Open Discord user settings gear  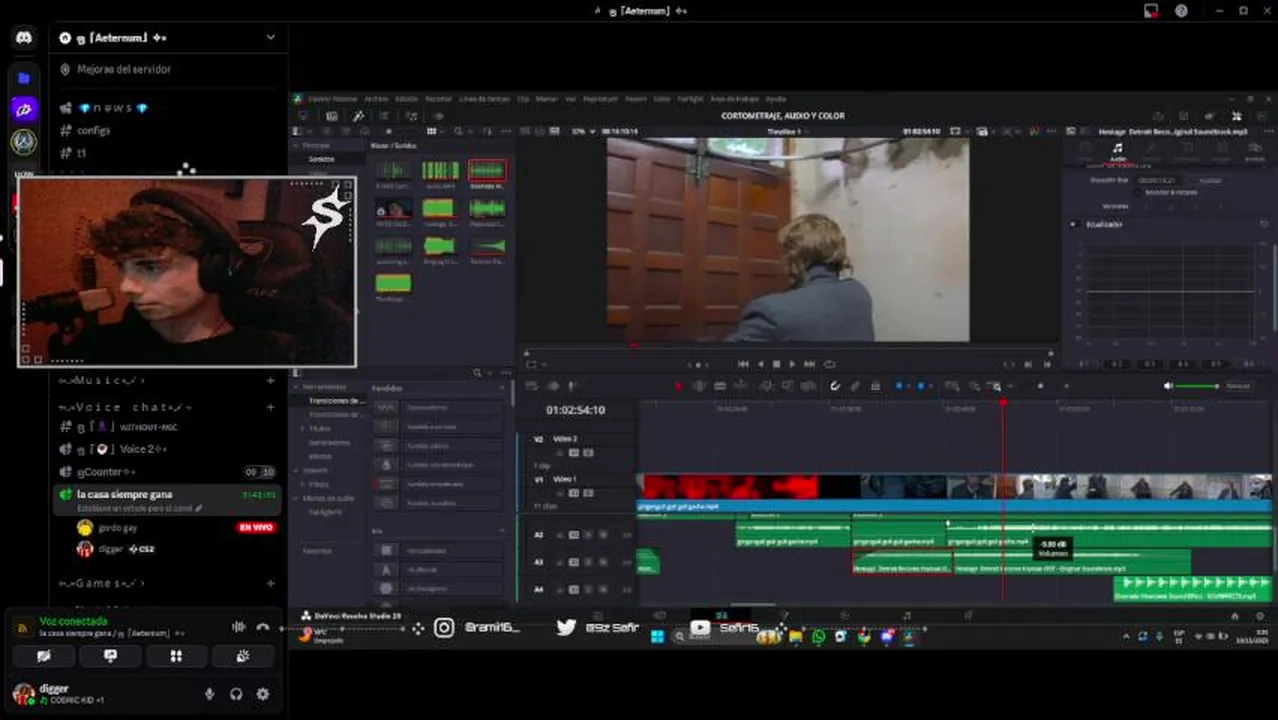tap(263, 694)
